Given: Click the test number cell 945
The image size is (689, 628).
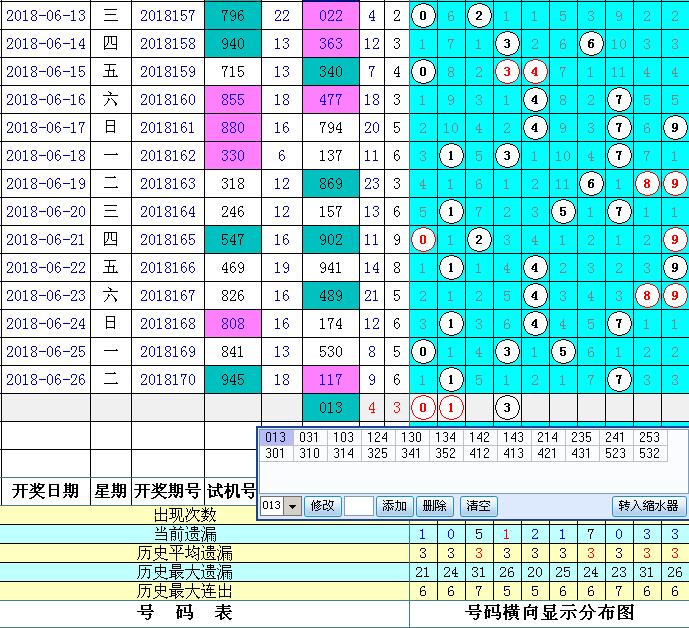Looking at the screenshot, I should 233,379.
